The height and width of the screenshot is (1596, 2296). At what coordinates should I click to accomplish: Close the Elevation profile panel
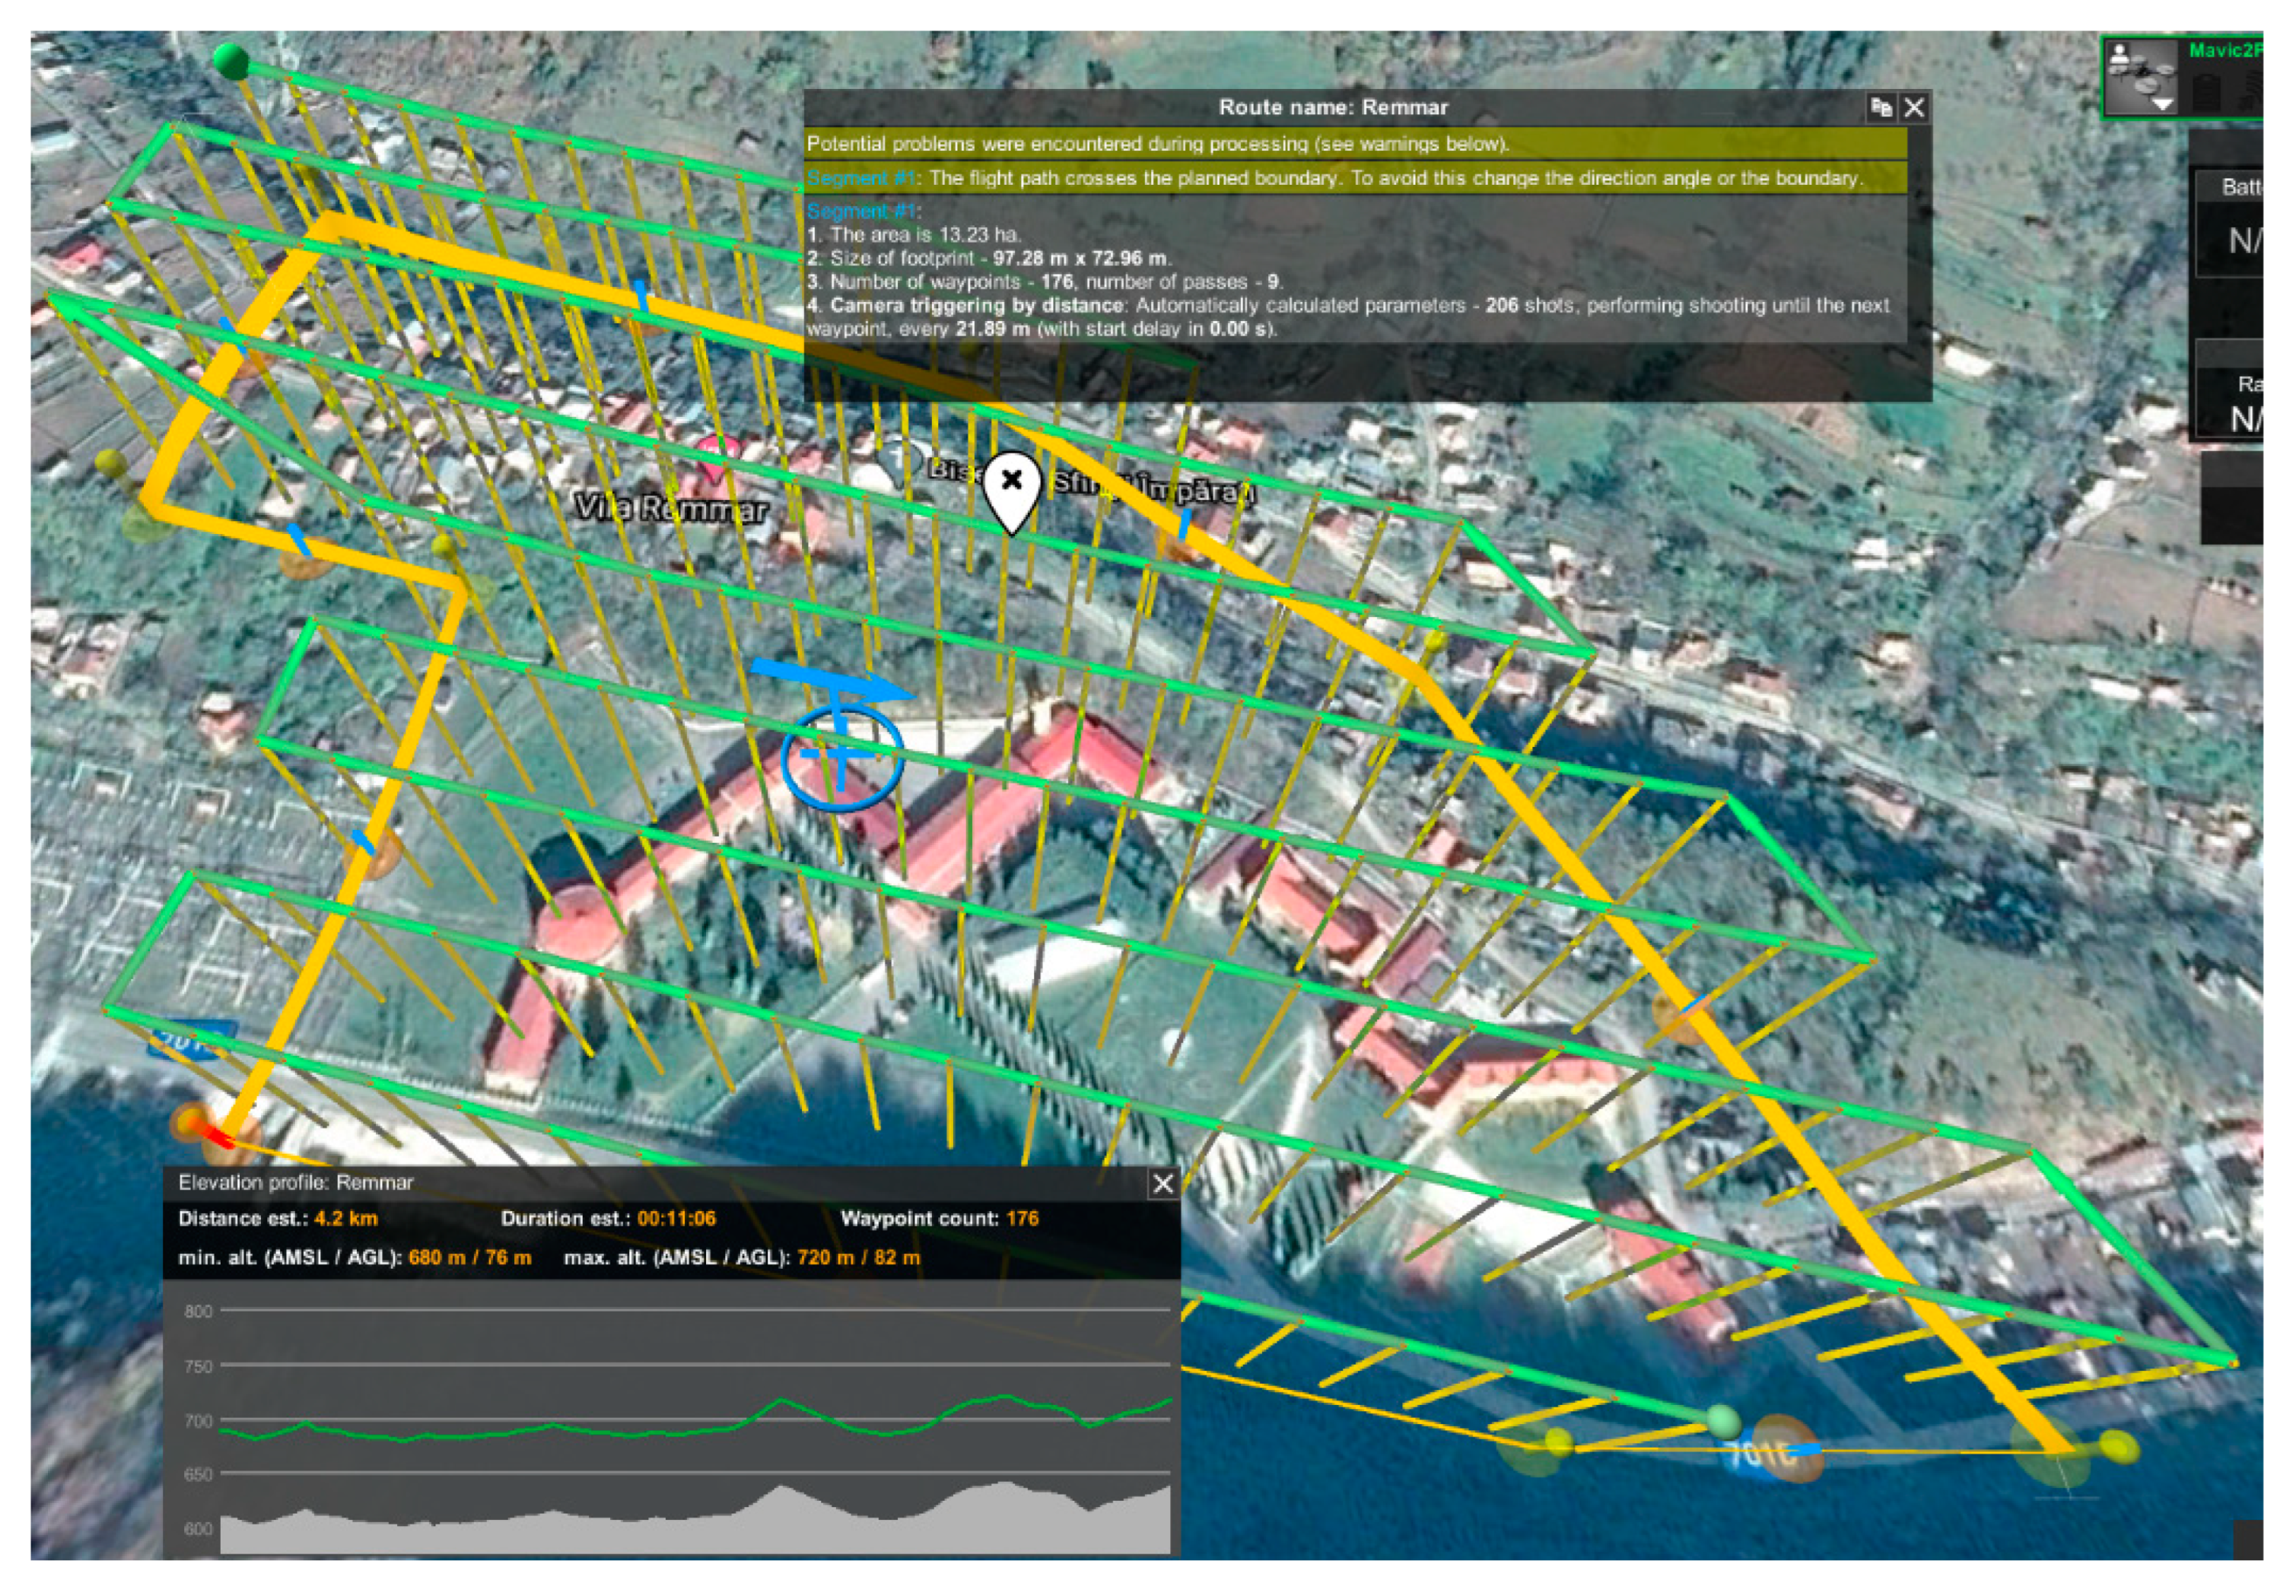click(x=1162, y=1184)
